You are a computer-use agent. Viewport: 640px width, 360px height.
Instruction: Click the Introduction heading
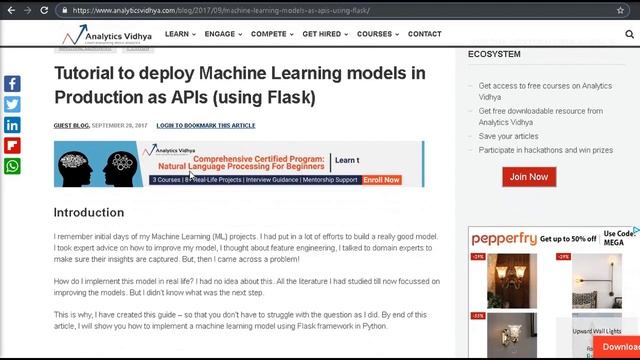click(89, 213)
